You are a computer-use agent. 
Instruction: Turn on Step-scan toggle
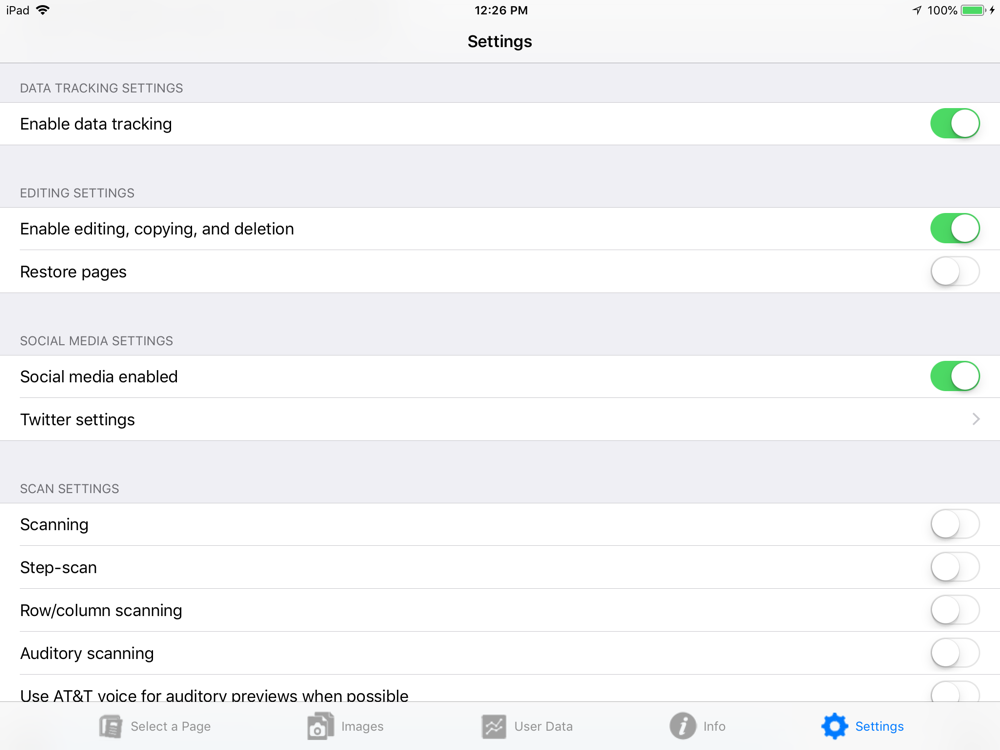point(955,567)
